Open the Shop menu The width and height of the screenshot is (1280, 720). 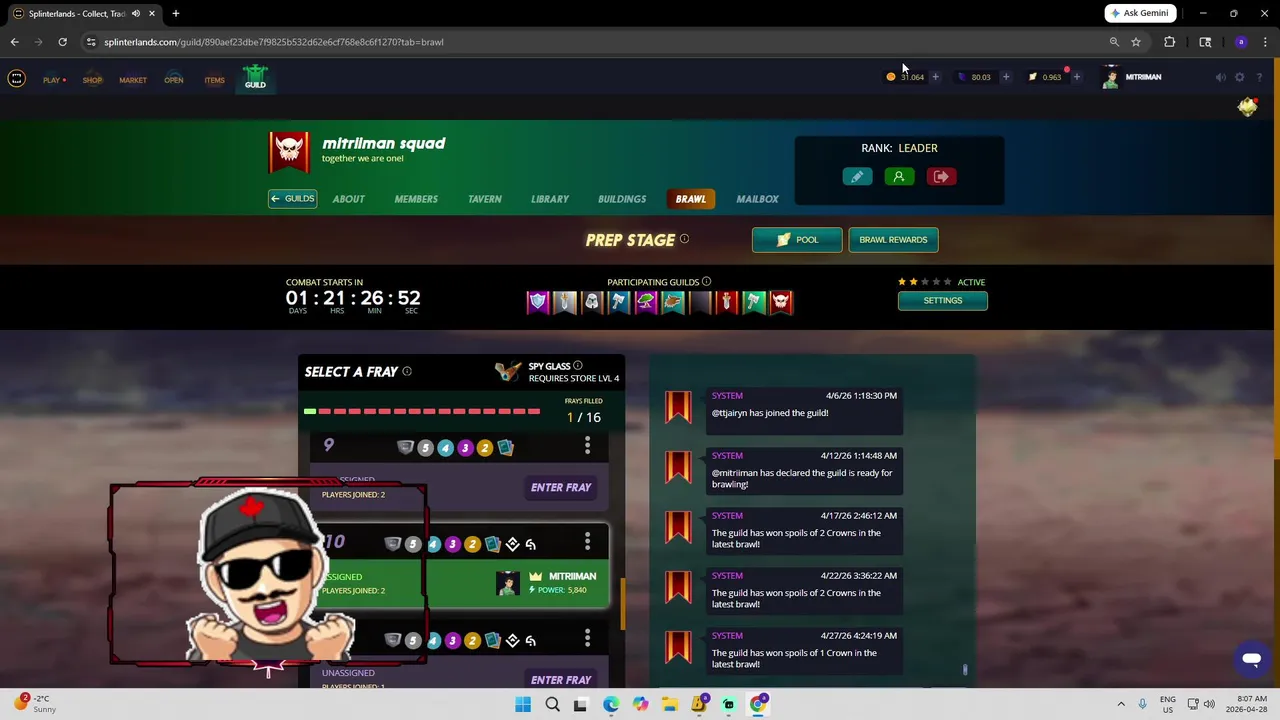click(x=92, y=80)
